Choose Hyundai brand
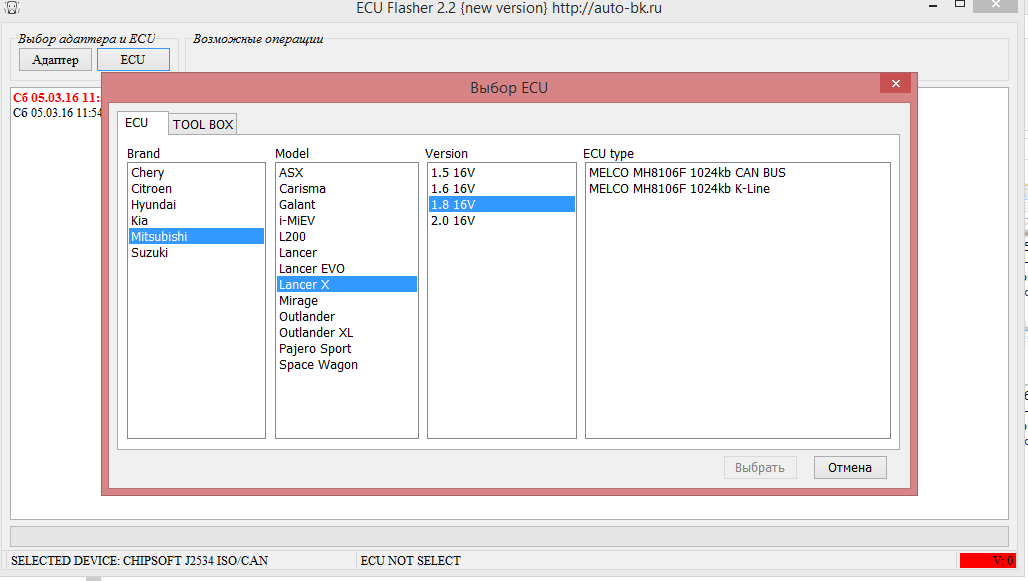Viewport: 1028px width, 581px height. pos(196,205)
